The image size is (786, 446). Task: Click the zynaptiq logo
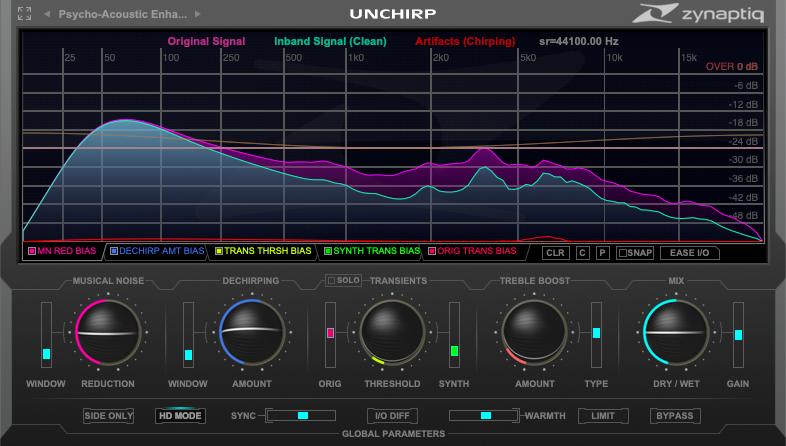pyautogui.click(x=698, y=14)
